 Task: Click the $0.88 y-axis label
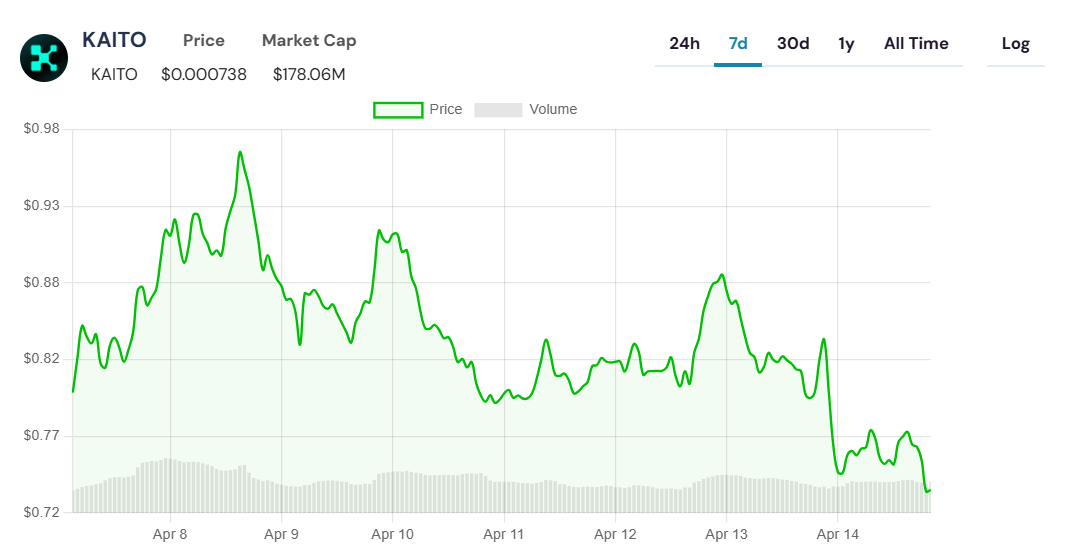point(42,282)
